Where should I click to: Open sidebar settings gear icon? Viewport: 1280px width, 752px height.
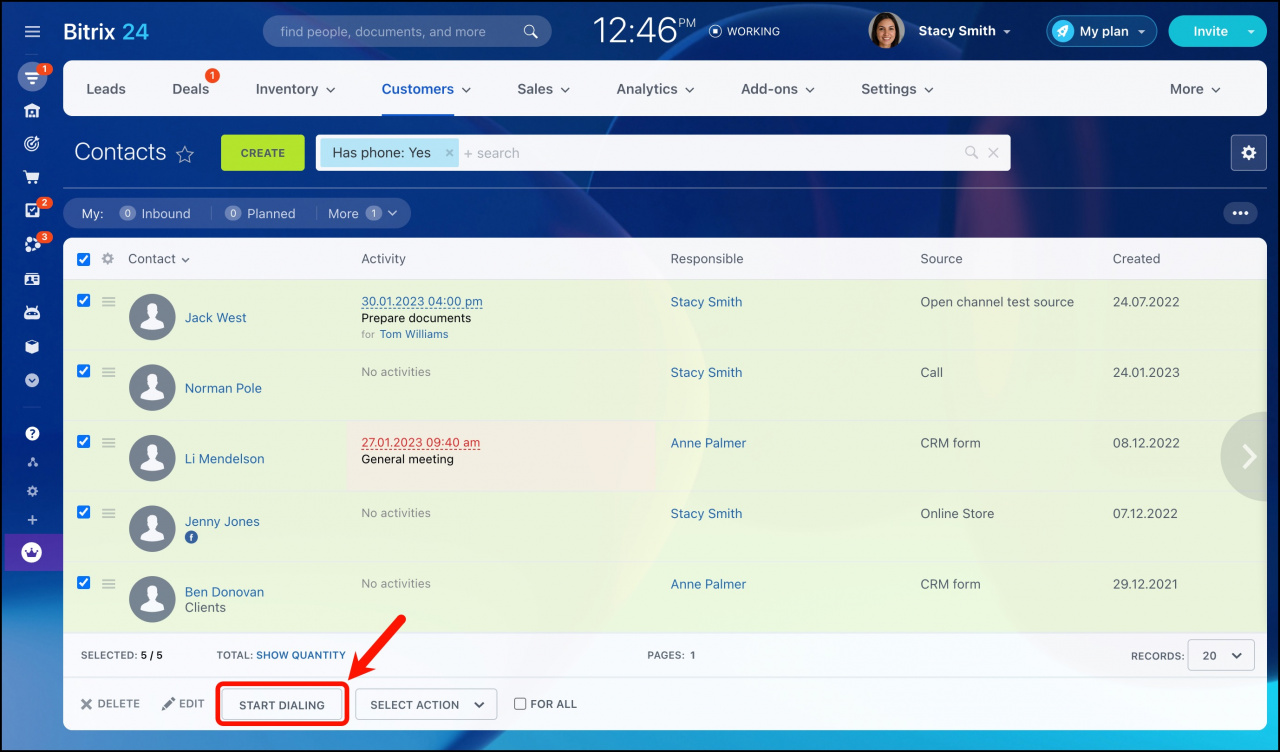coord(32,491)
